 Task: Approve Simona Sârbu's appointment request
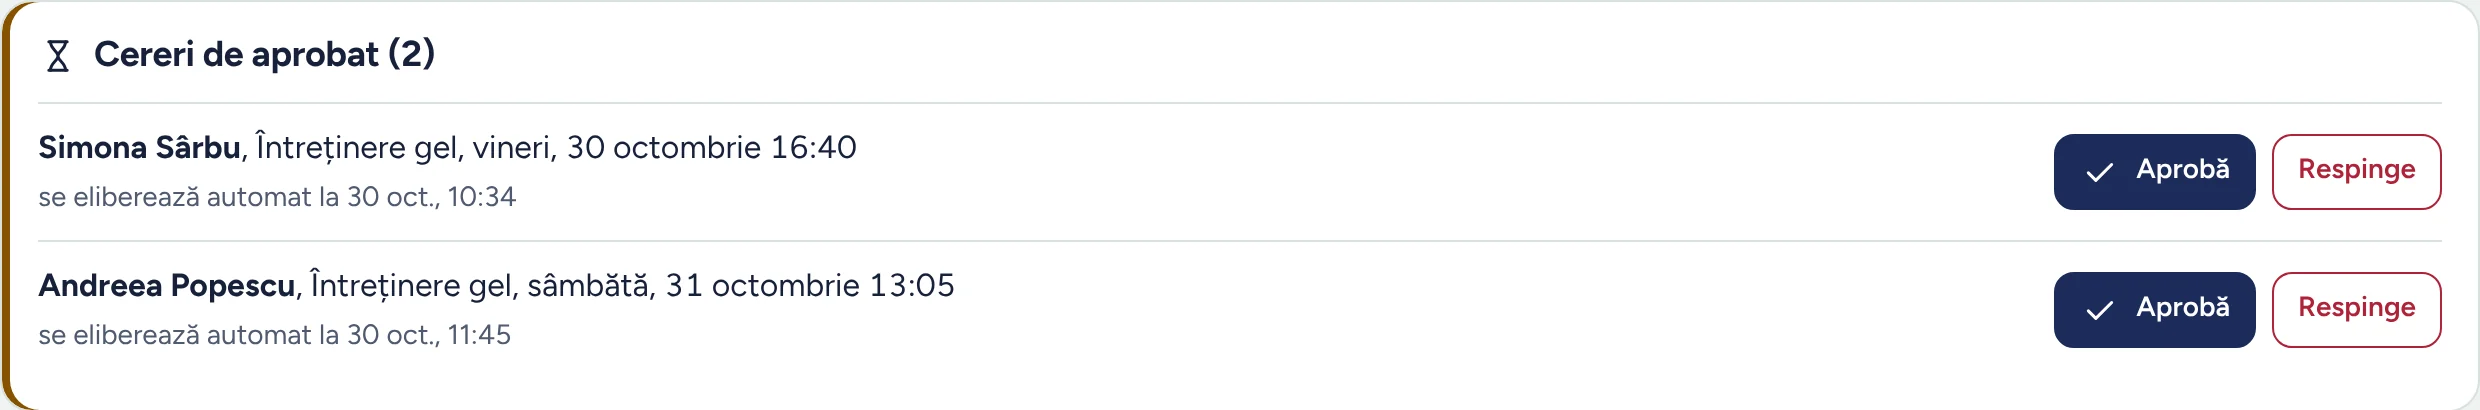[x=2154, y=172]
